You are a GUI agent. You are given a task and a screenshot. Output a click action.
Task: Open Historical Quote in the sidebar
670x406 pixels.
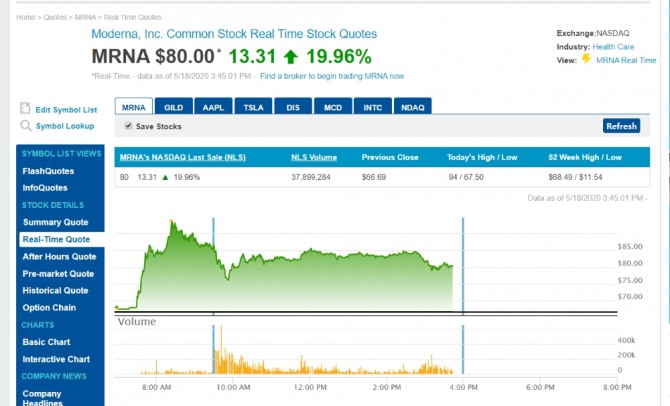[55, 291]
